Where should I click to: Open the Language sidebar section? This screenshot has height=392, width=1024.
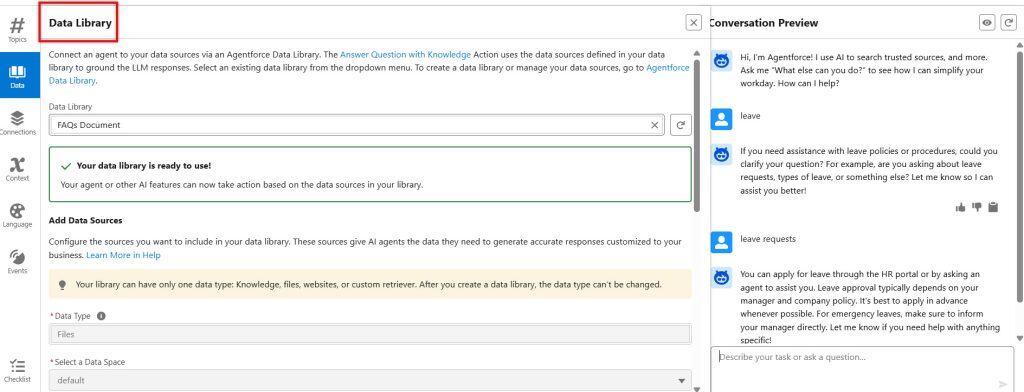(18, 216)
